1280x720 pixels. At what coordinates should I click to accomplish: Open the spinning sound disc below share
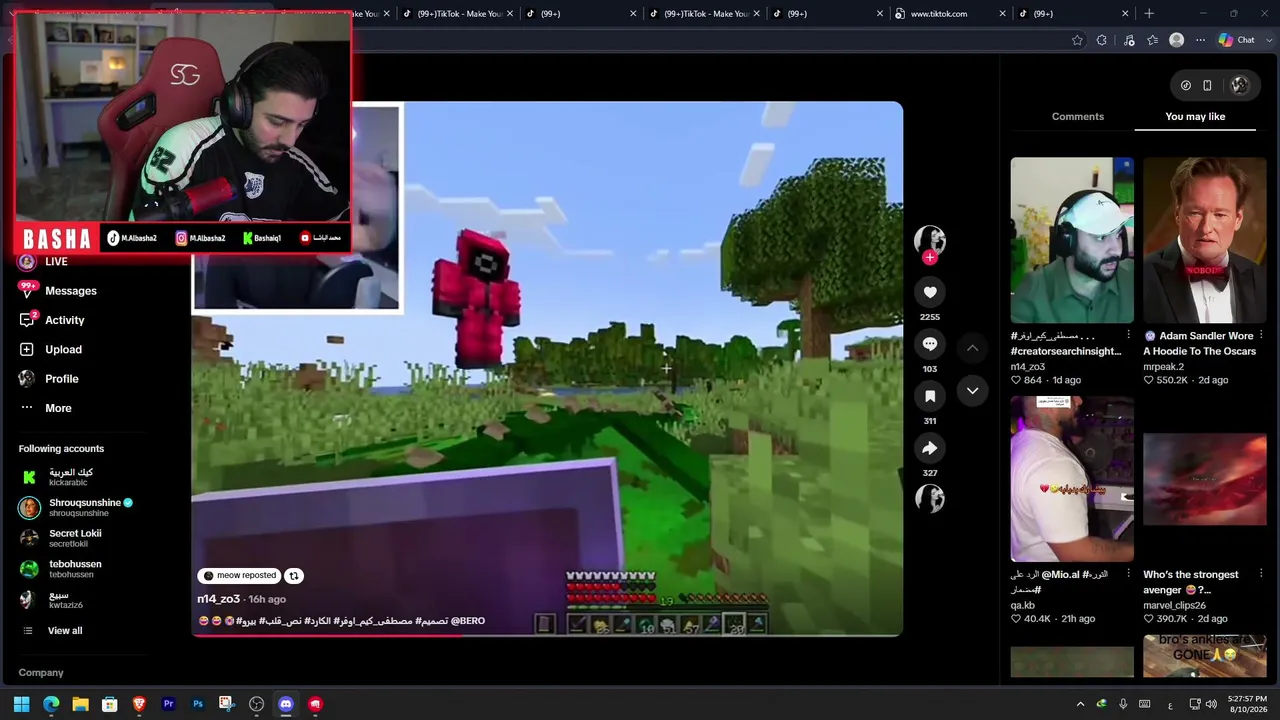click(x=930, y=498)
